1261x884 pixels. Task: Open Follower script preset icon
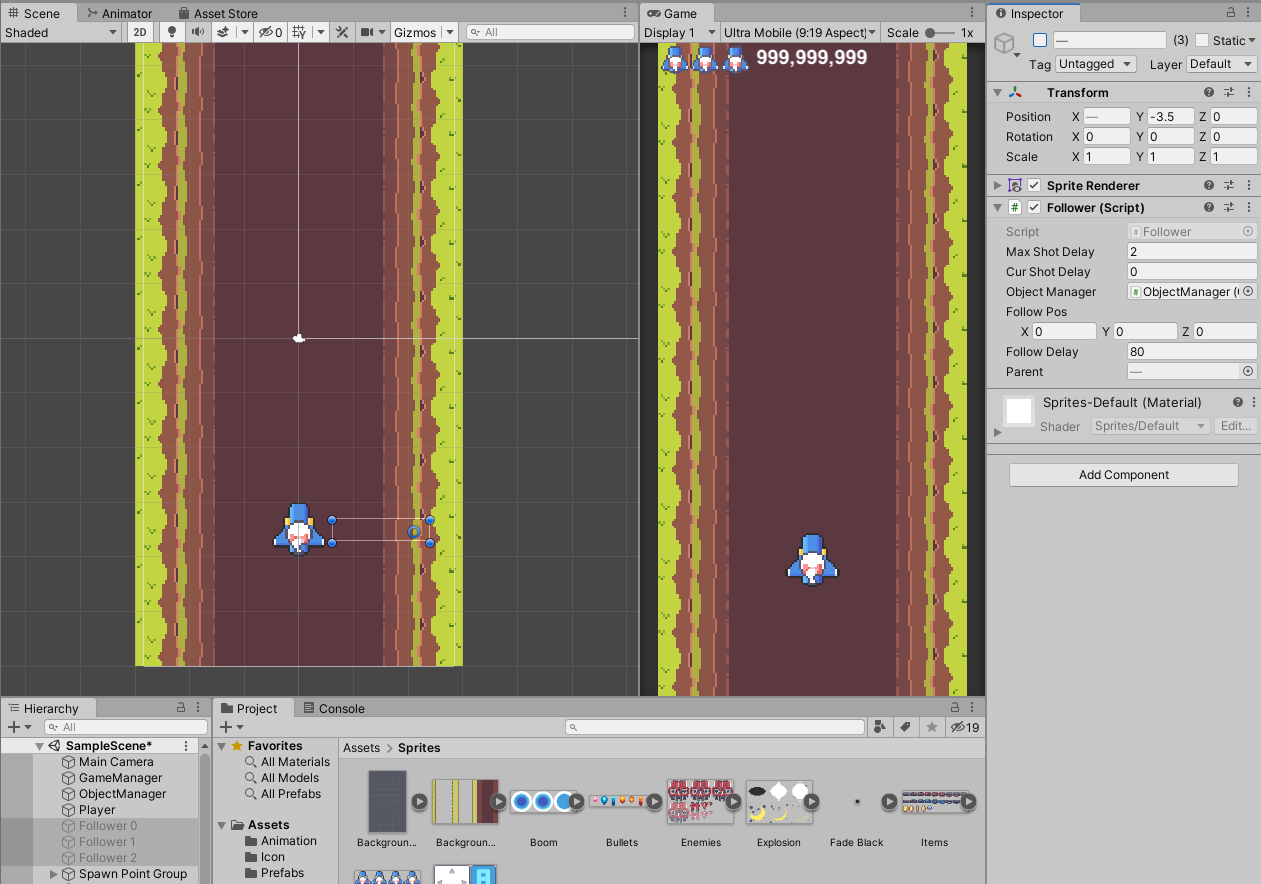click(x=1230, y=207)
